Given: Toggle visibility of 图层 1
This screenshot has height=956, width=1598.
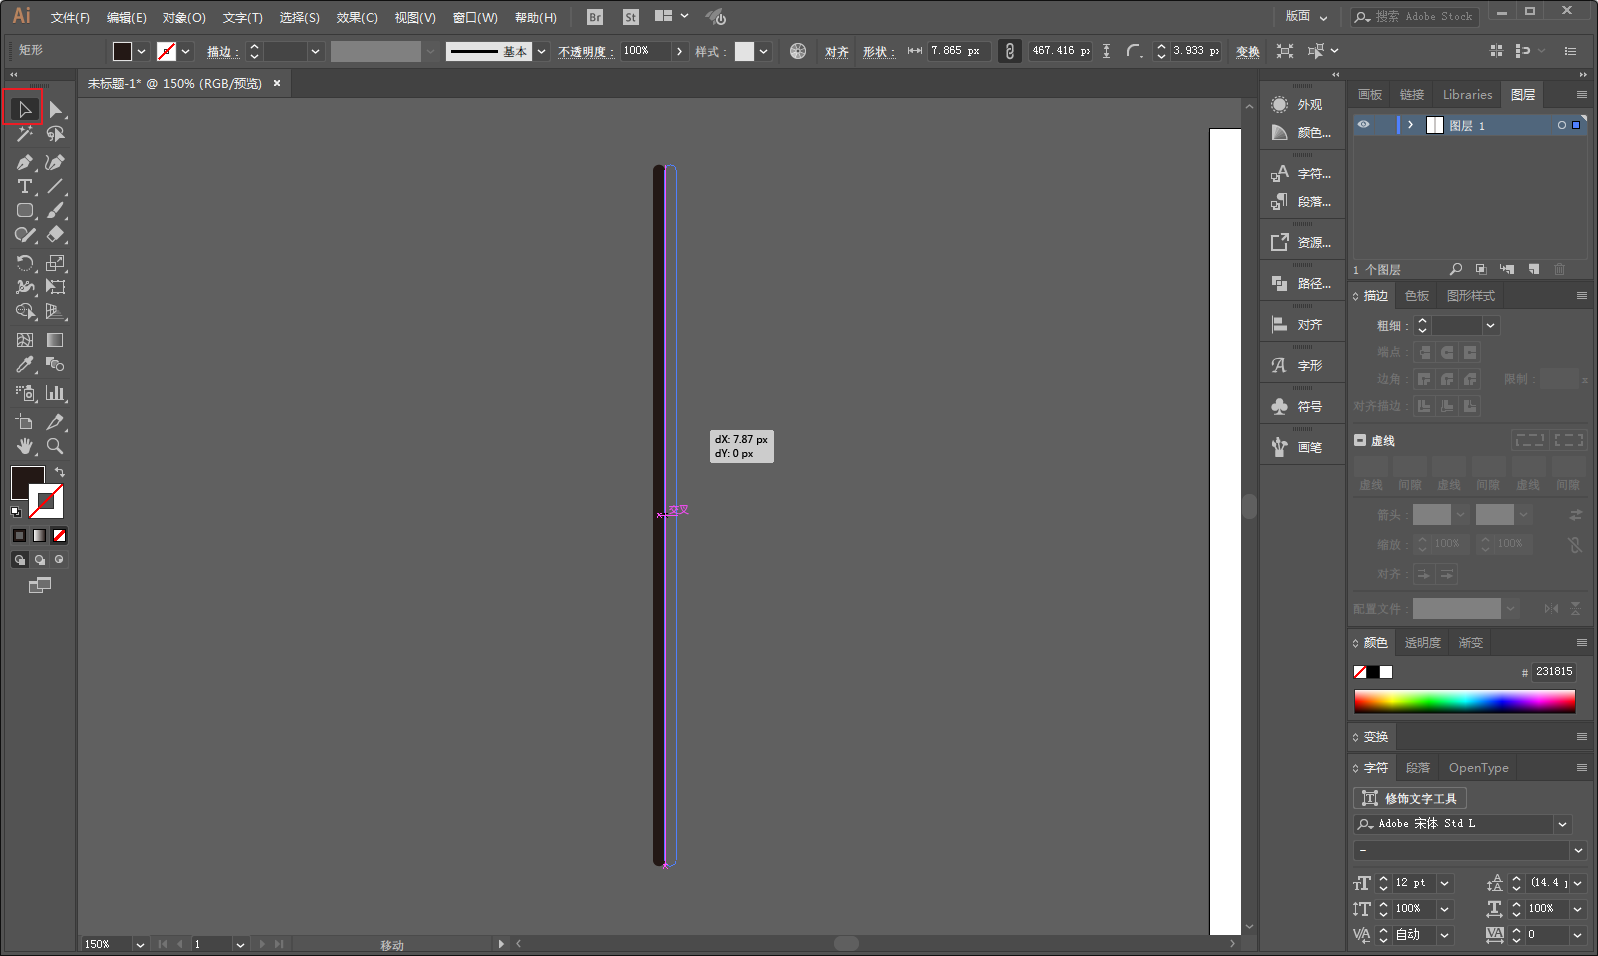Looking at the screenshot, I should (1363, 125).
